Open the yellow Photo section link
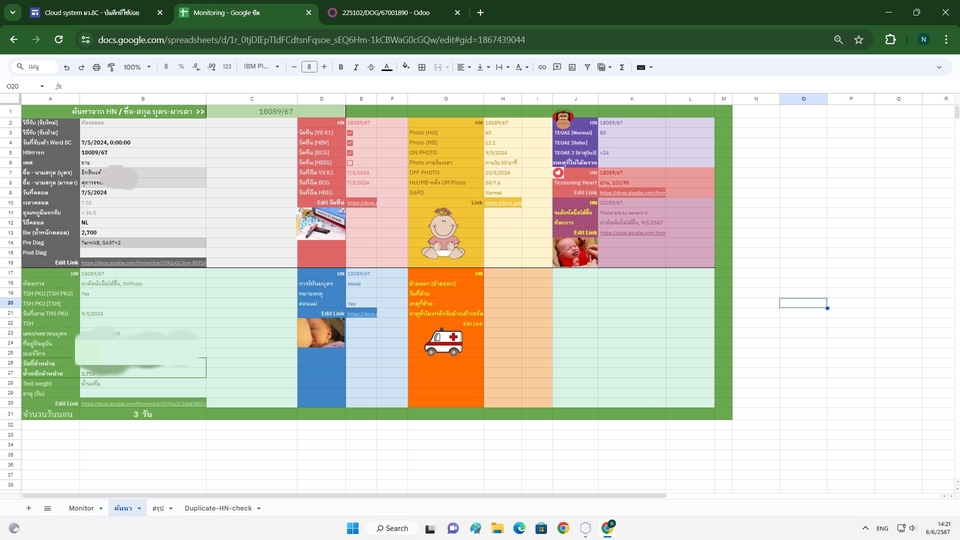 [x=503, y=203]
